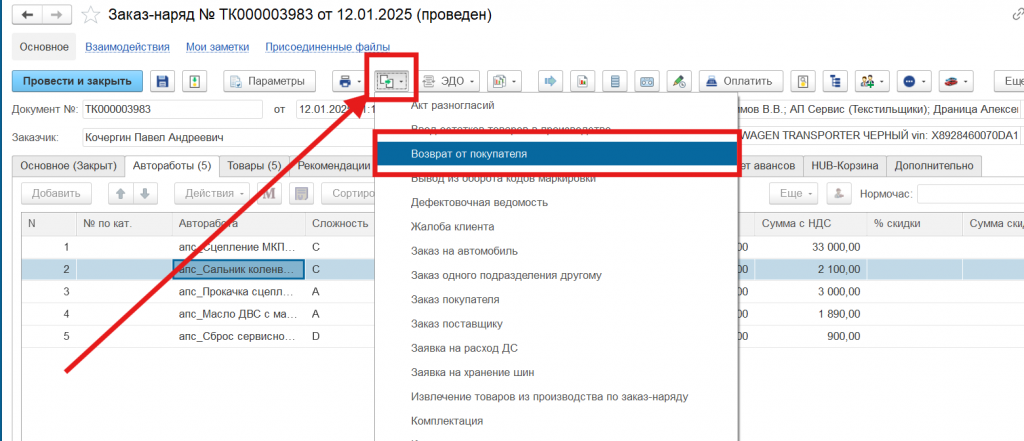
Task: Open the Действия dropdown
Action: (211, 193)
